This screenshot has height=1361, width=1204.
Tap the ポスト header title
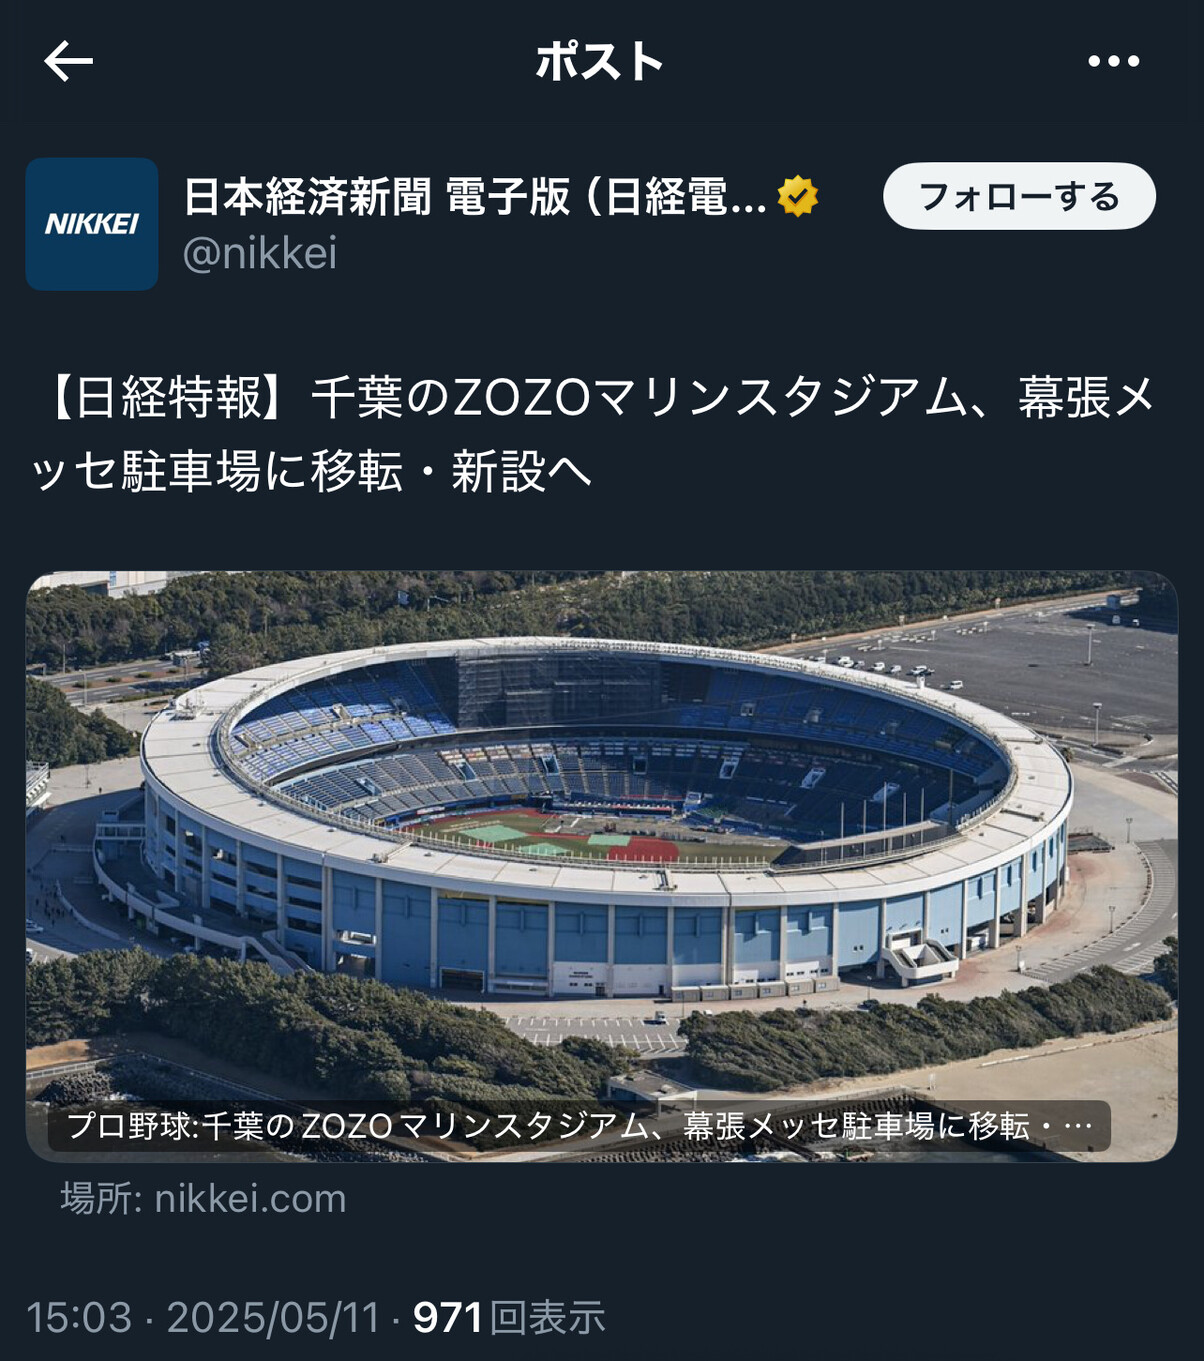tap(600, 61)
